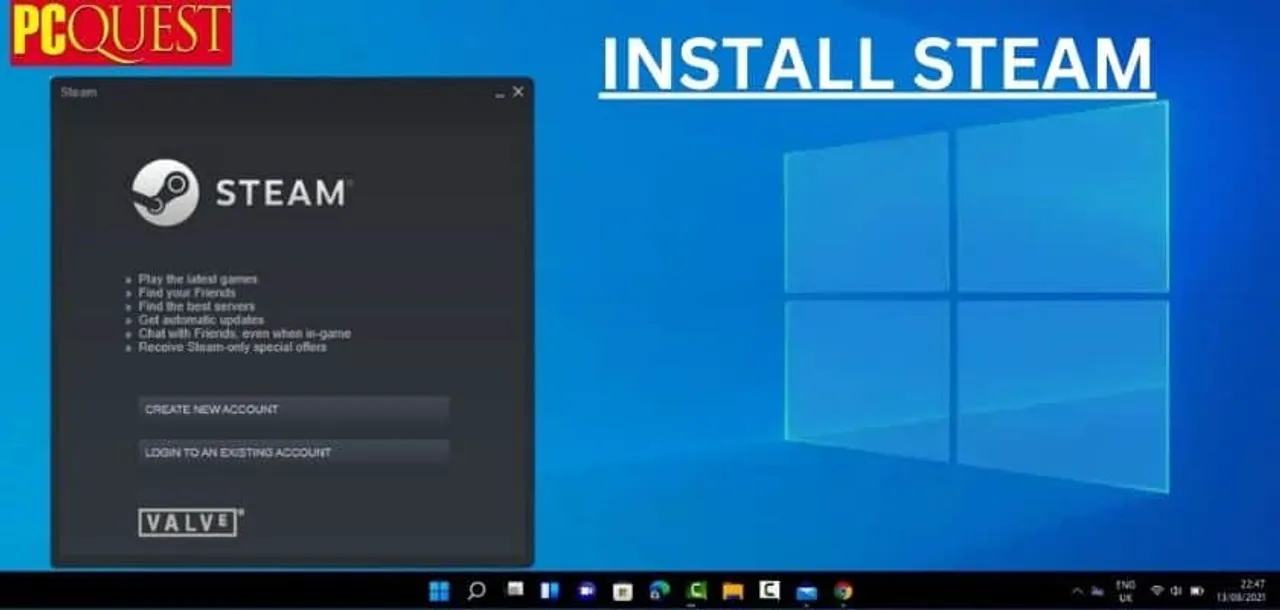Click the Valve logo
1280x610 pixels.
point(191,523)
